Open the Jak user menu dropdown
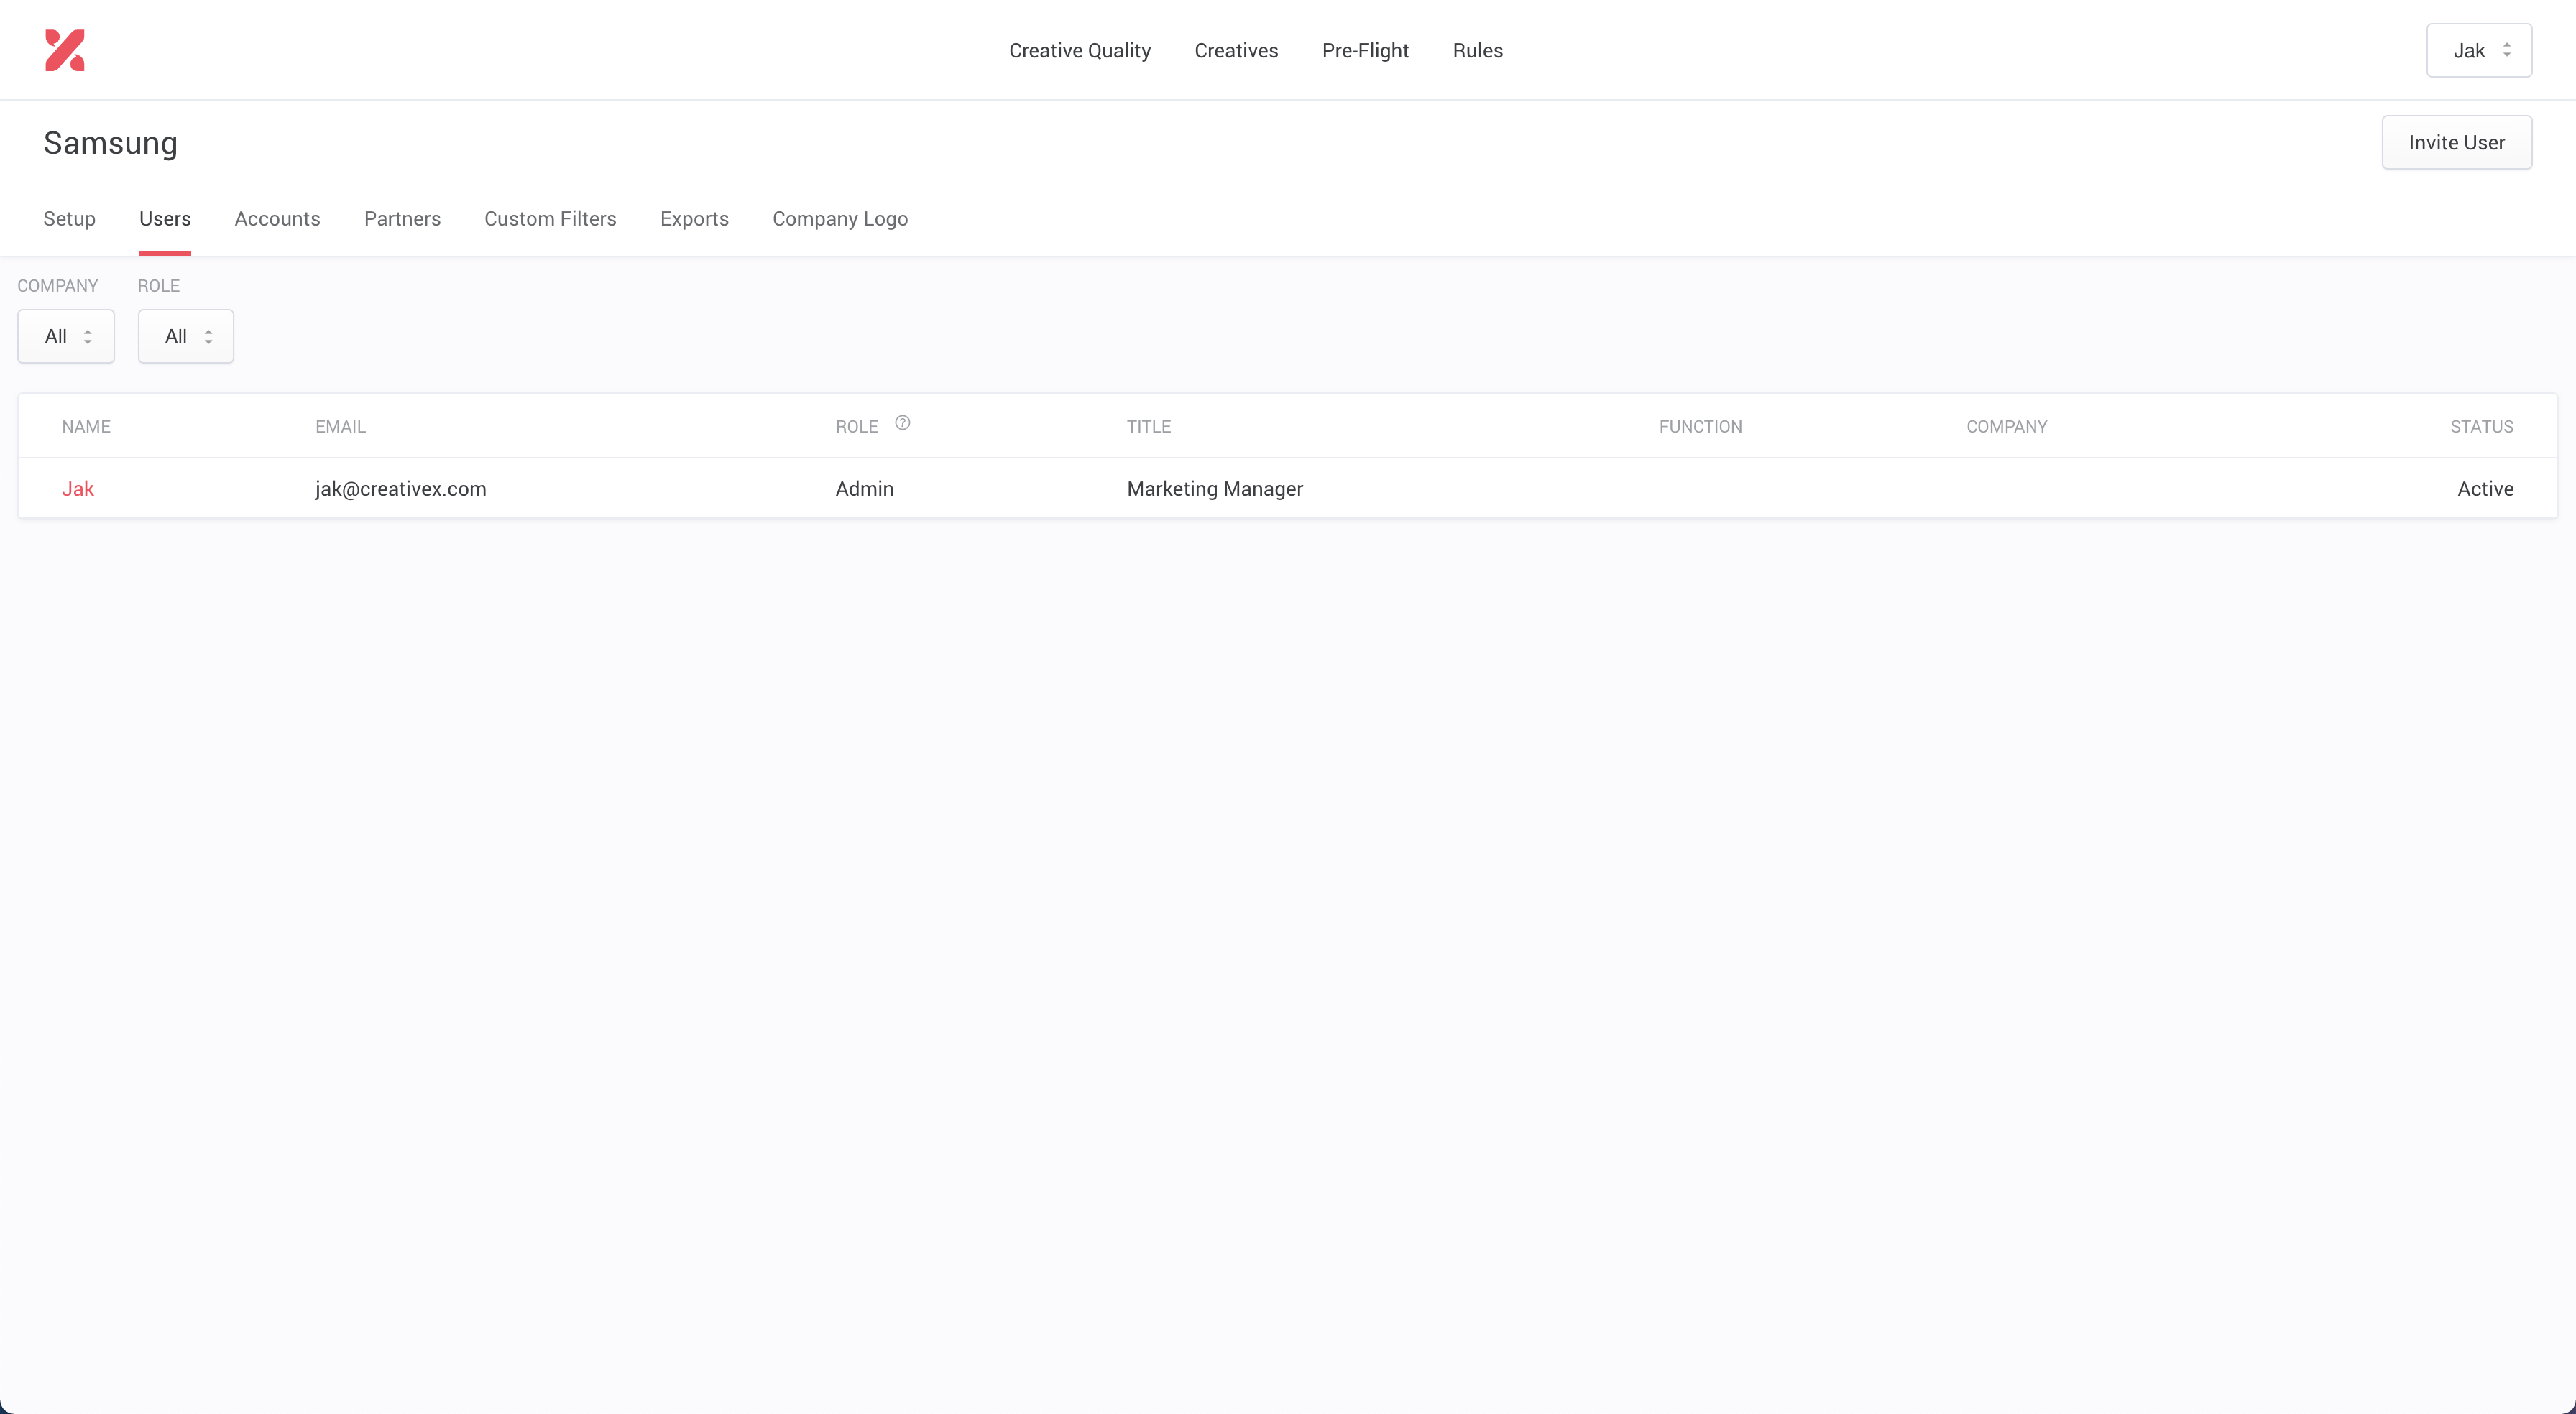Image resolution: width=2576 pixels, height=1414 pixels. (x=2479, y=50)
